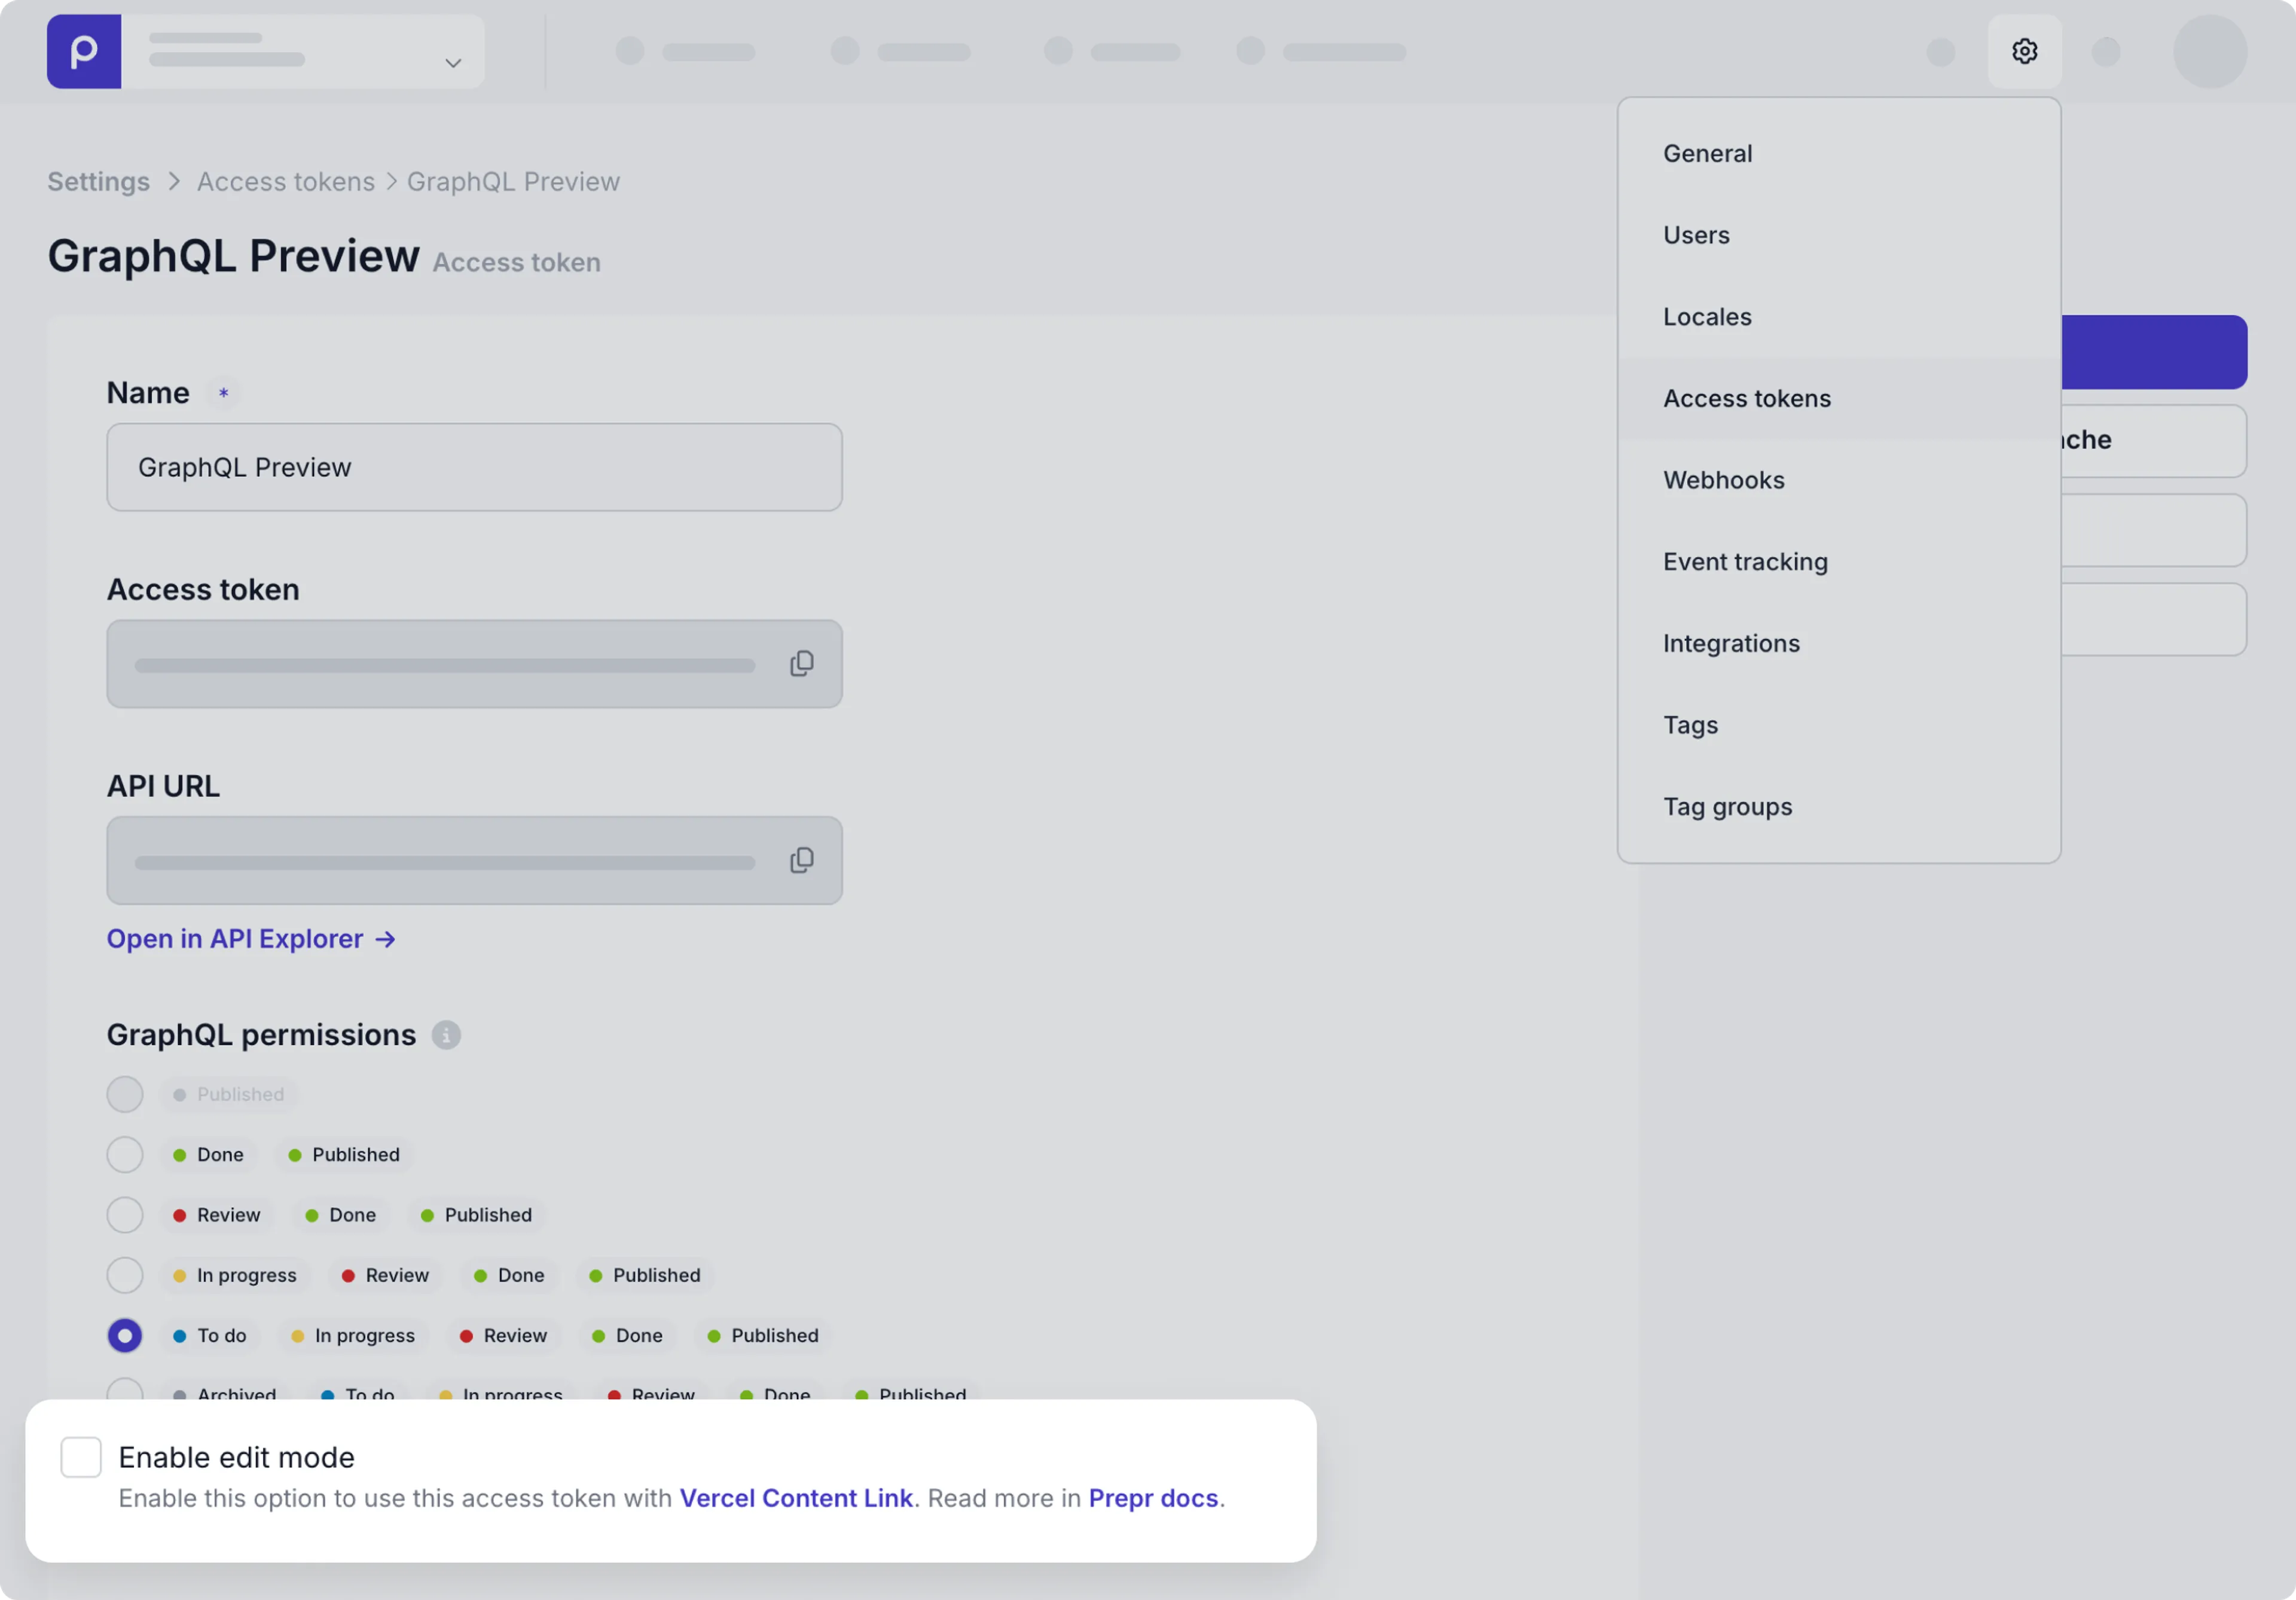Select the Review, Done, Published permission radio
Screen dimensions: 2296x1600
pyautogui.click(x=125, y=1215)
